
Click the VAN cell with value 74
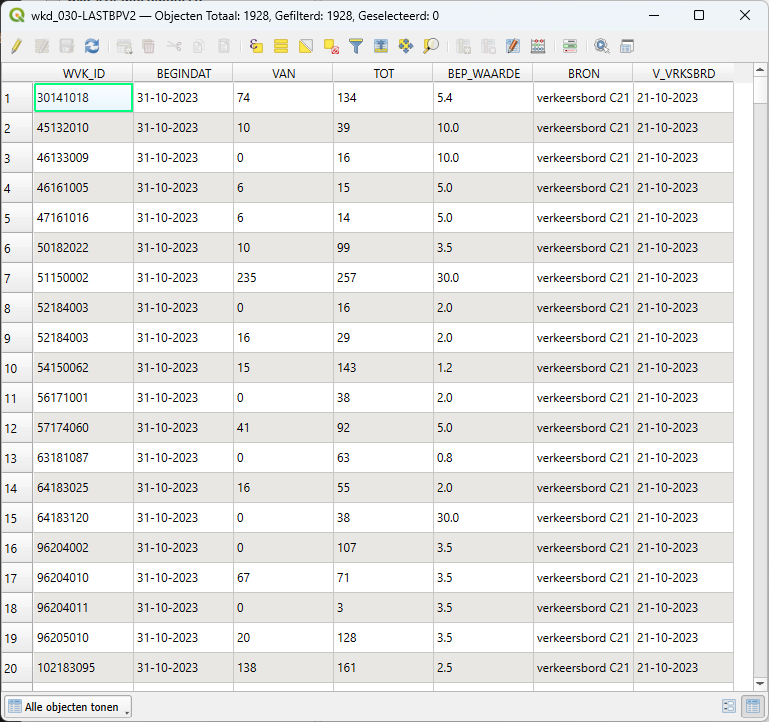click(x=283, y=98)
